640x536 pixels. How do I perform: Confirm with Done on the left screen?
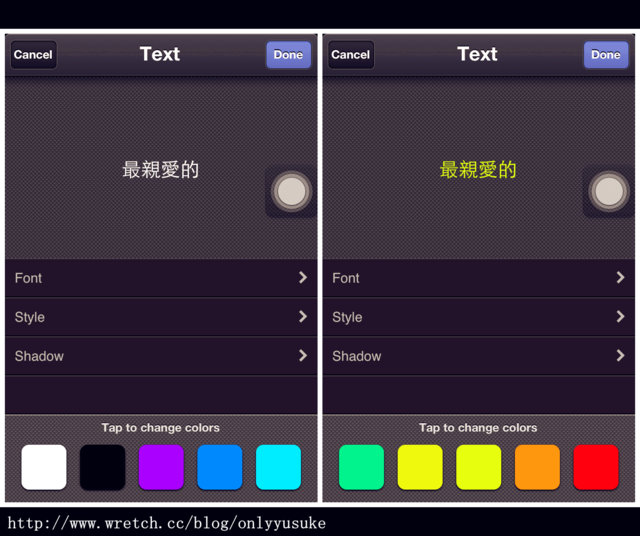coord(288,55)
